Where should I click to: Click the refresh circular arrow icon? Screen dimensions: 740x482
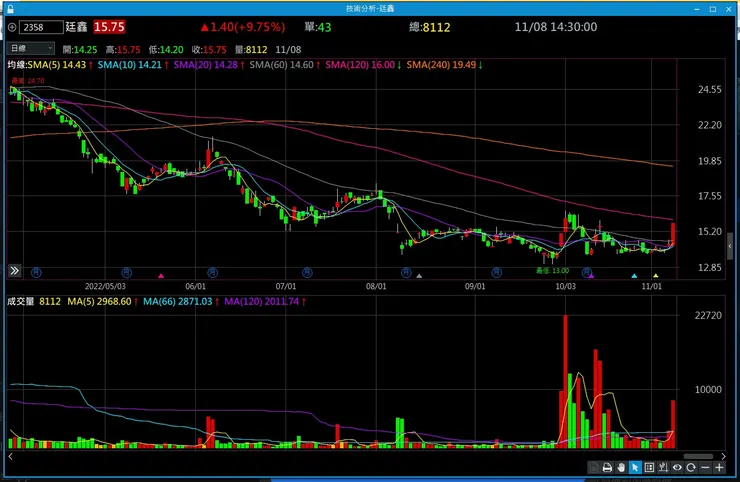click(691, 467)
